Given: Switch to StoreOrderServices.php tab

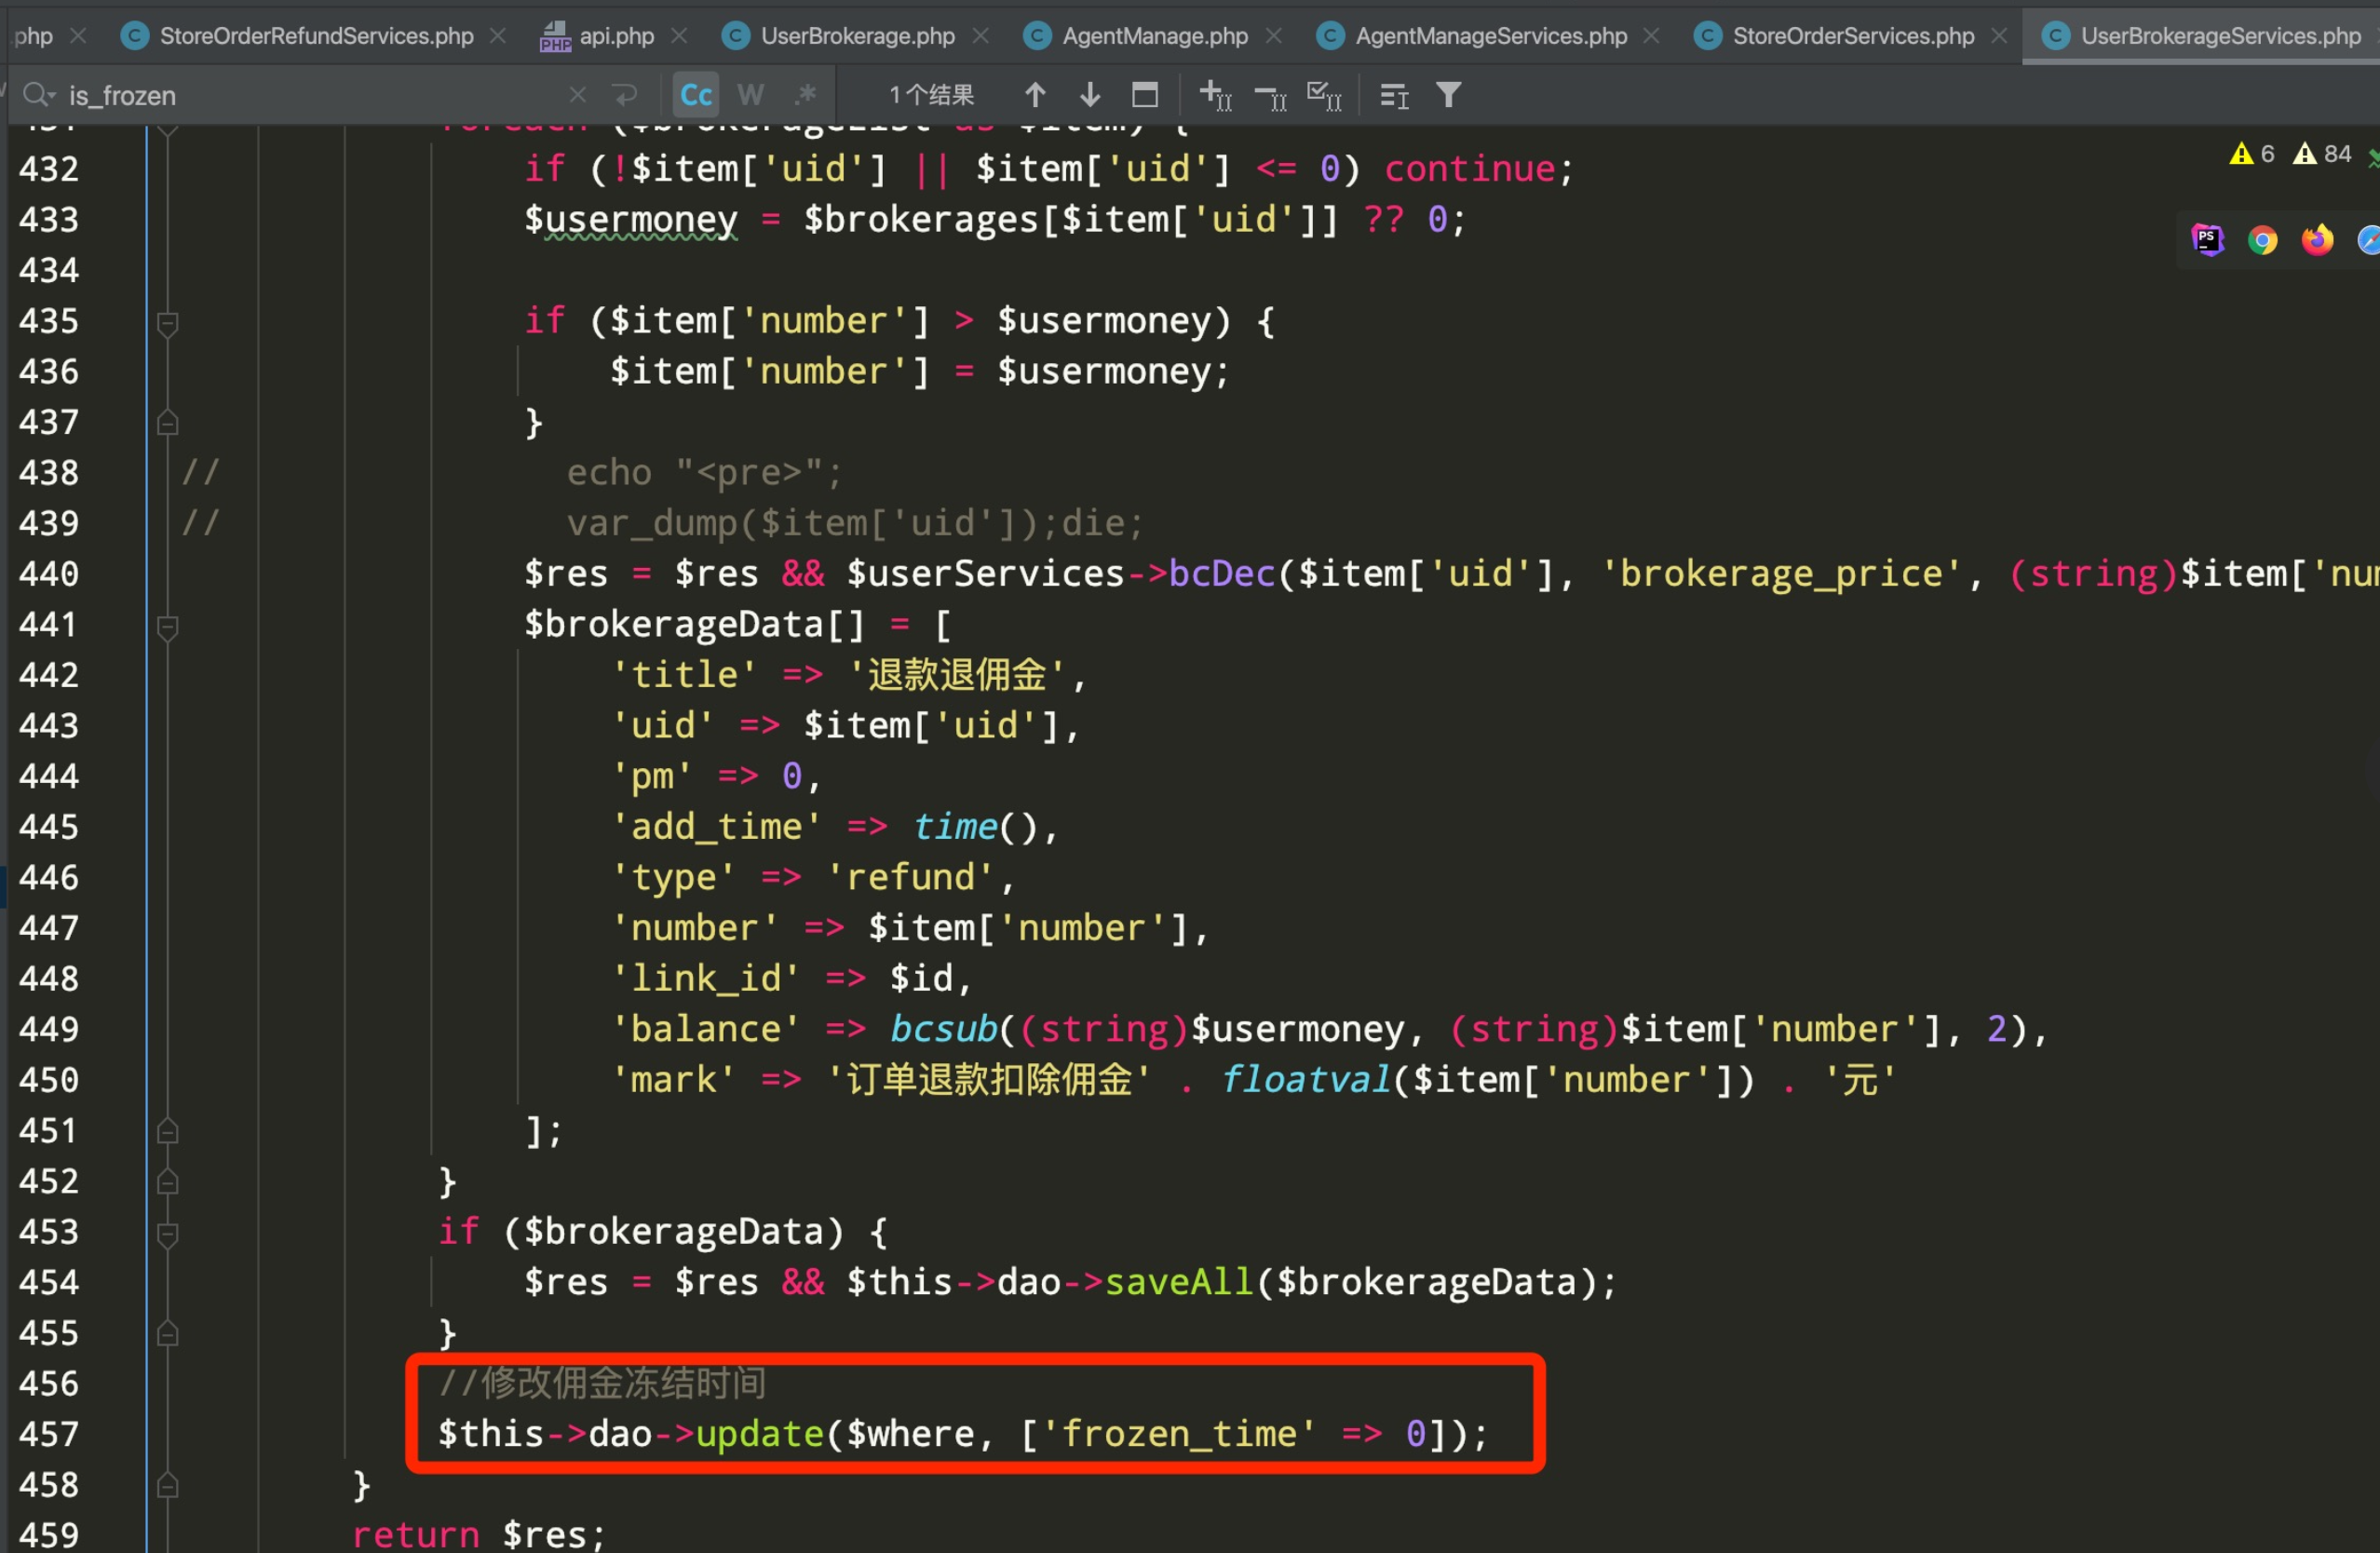Looking at the screenshot, I should pyautogui.click(x=1853, y=36).
